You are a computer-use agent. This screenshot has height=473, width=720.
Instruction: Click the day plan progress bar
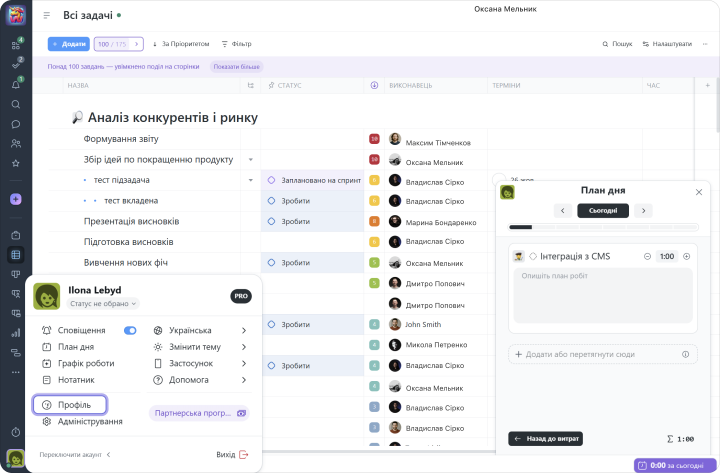(603, 227)
